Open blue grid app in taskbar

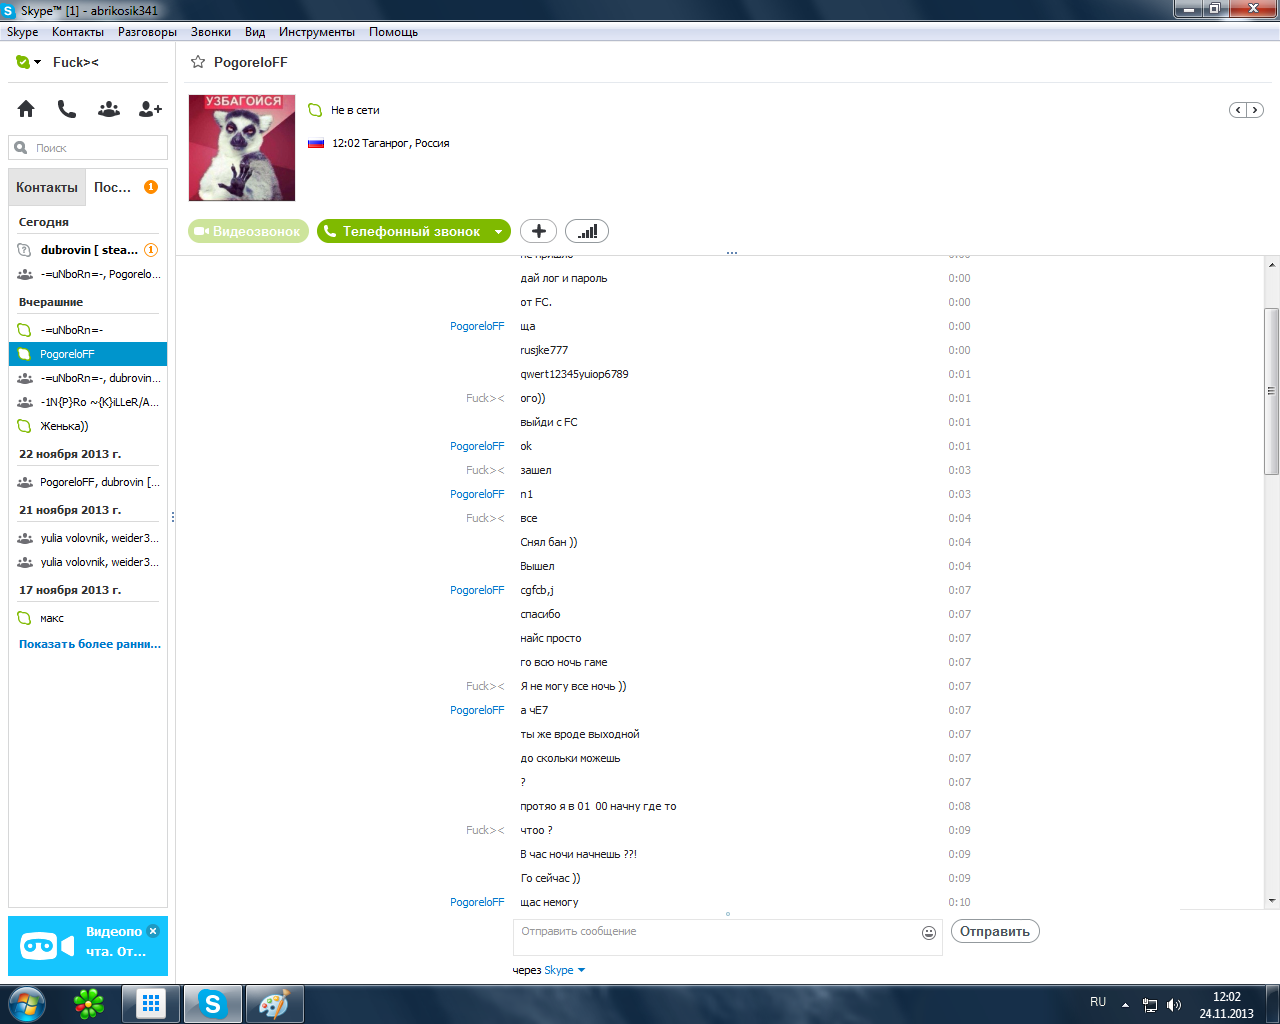click(x=151, y=1004)
